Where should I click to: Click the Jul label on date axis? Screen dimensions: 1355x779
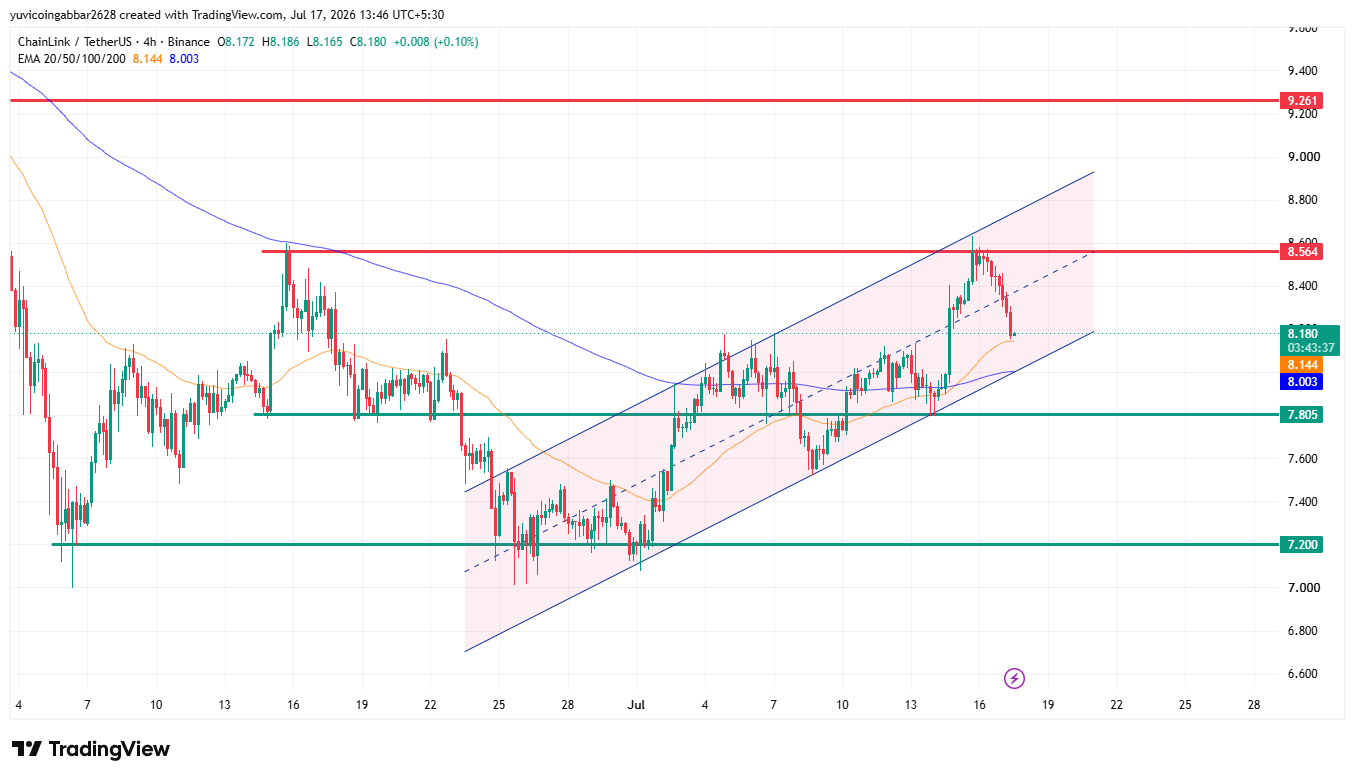[x=636, y=704]
